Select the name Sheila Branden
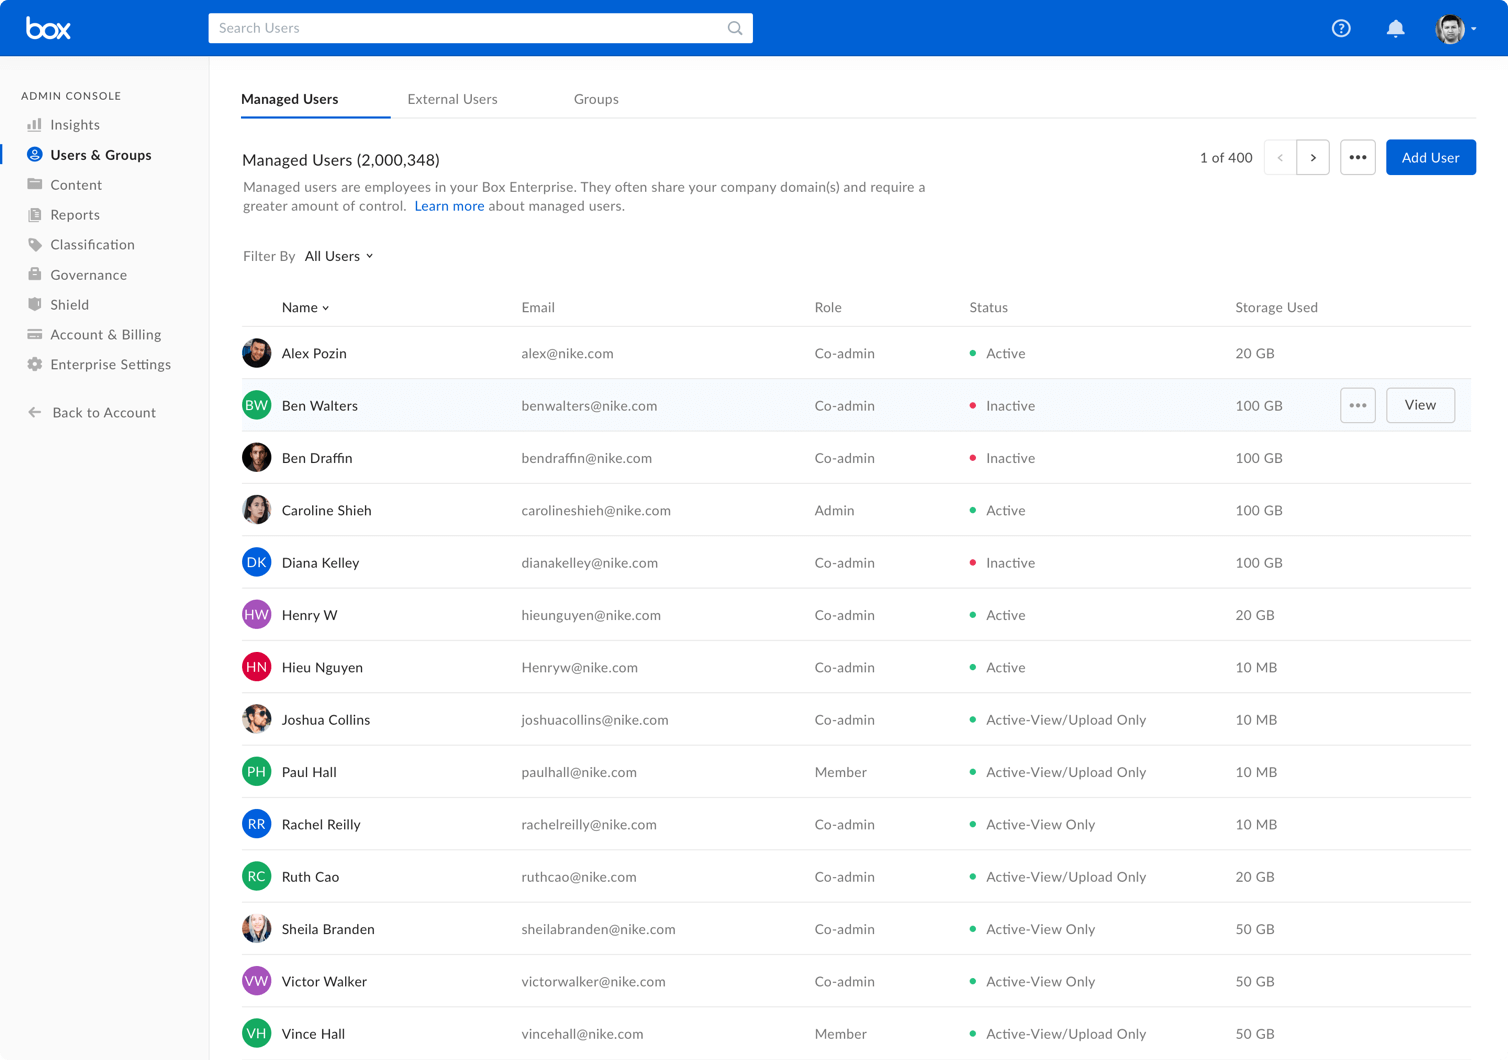Screen dimensions: 1508x1060 [x=328, y=929]
